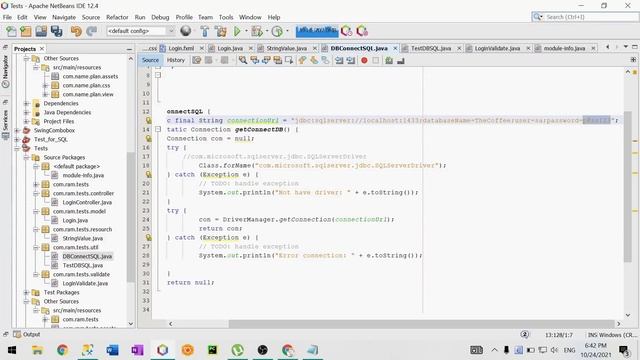640x360 pixels.
Task: Click the Find Previous Occurrence icon
Action: [x=255, y=60]
